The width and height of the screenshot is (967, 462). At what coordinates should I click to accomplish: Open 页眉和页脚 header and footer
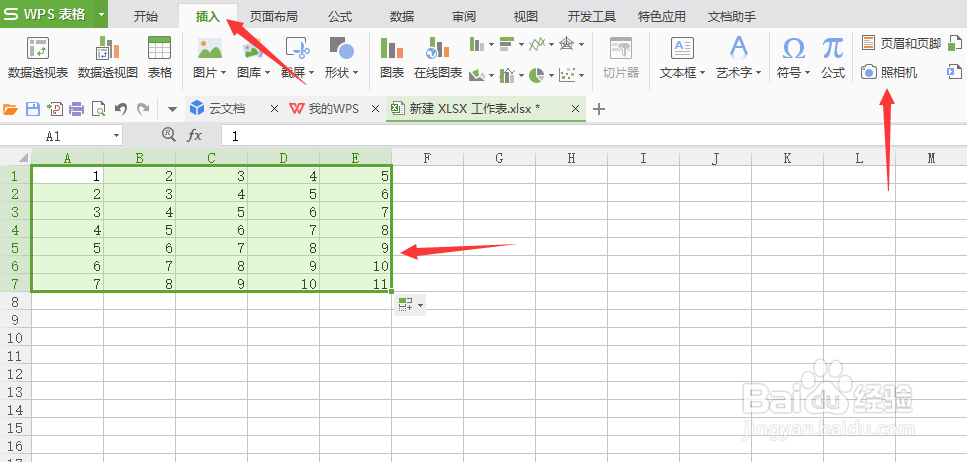(x=900, y=43)
